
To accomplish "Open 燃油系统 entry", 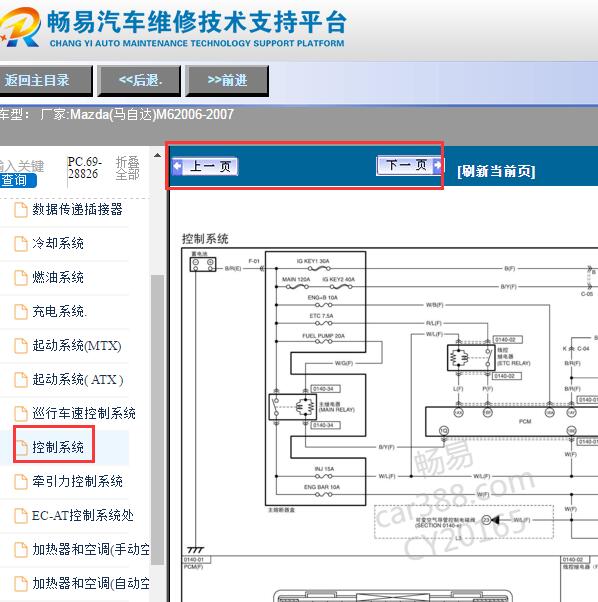I will coord(58,277).
